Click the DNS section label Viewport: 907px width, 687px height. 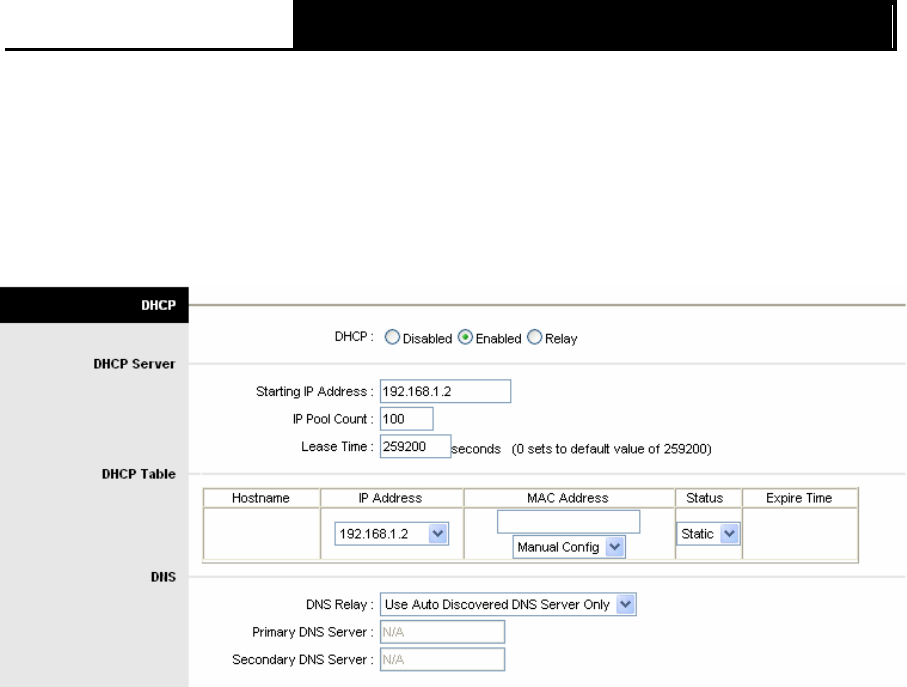(163, 577)
